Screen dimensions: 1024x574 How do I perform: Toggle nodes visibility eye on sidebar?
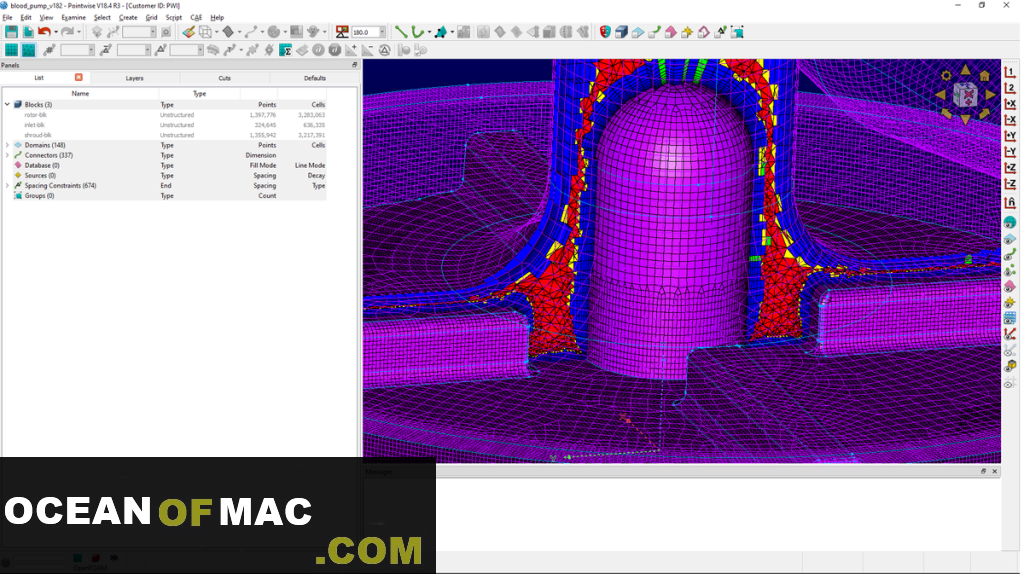point(1010,271)
